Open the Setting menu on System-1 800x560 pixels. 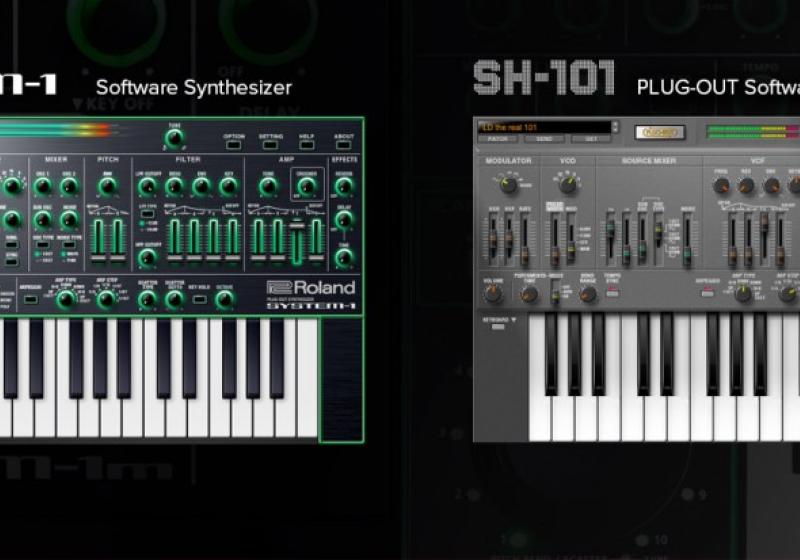pos(270,144)
